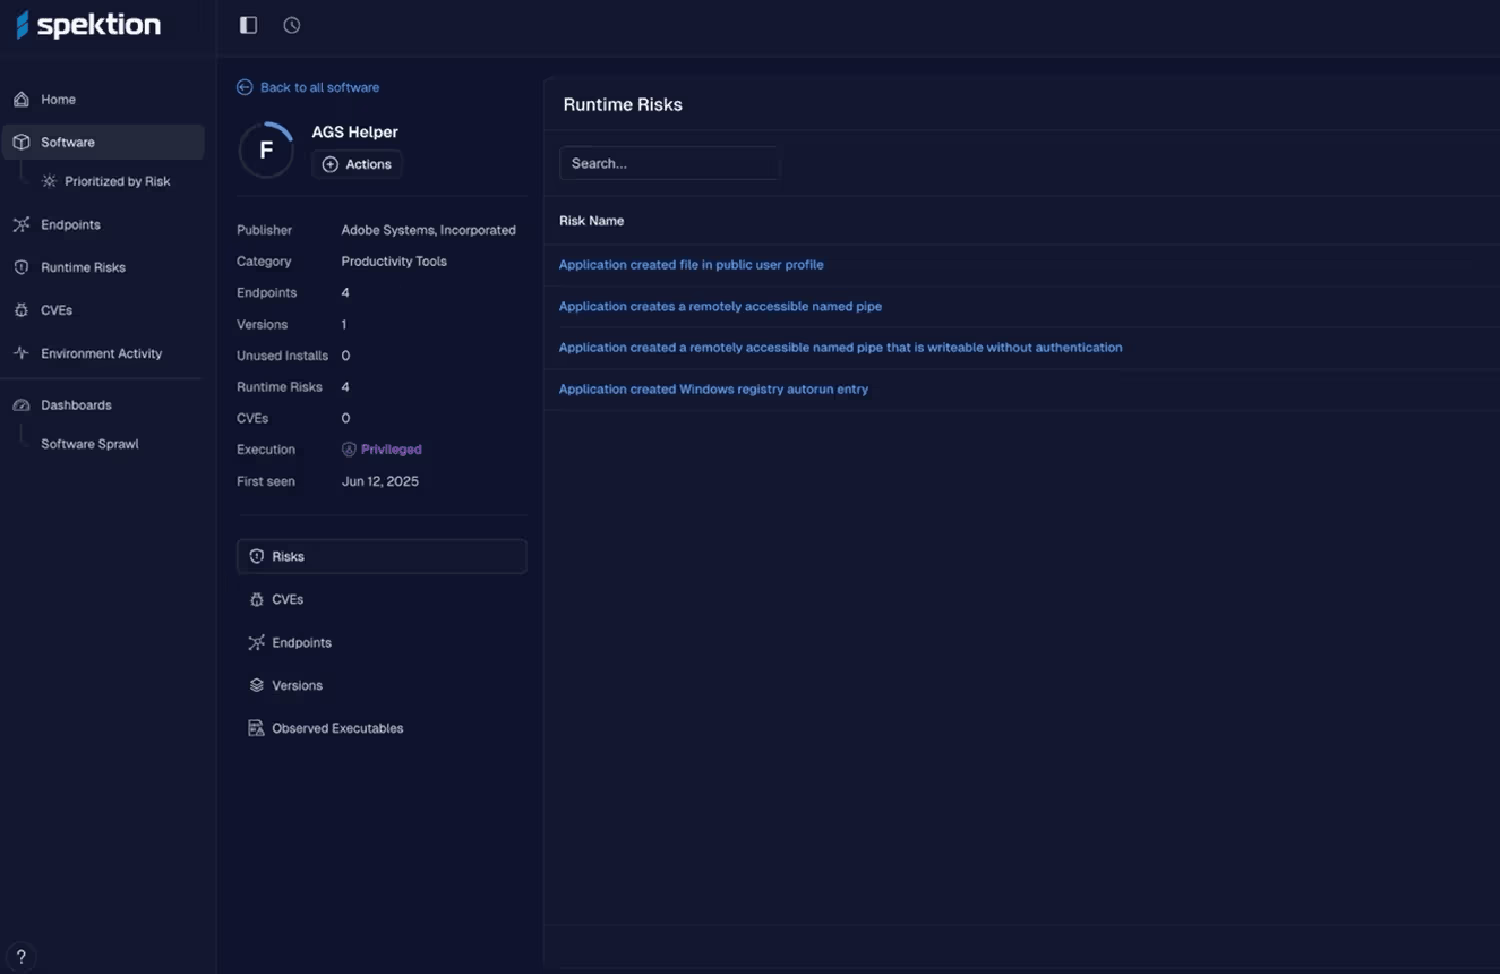Open the Software Sprawl dashboard
Screen dimensions: 1500x974
click(89, 443)
